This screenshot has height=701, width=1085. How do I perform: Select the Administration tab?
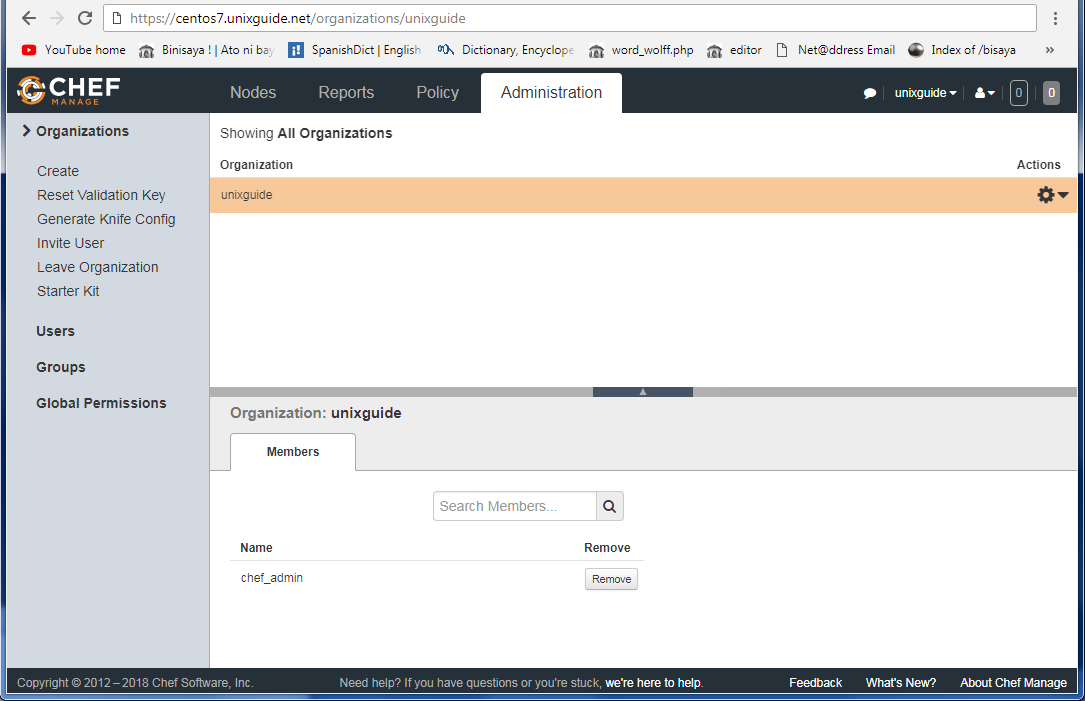(551, 93)
